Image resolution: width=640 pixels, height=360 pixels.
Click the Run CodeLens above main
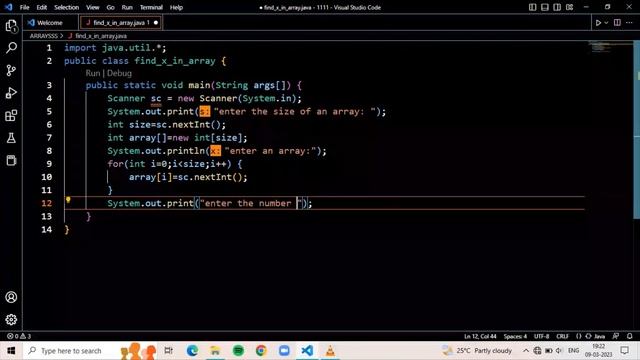point(93,73)
